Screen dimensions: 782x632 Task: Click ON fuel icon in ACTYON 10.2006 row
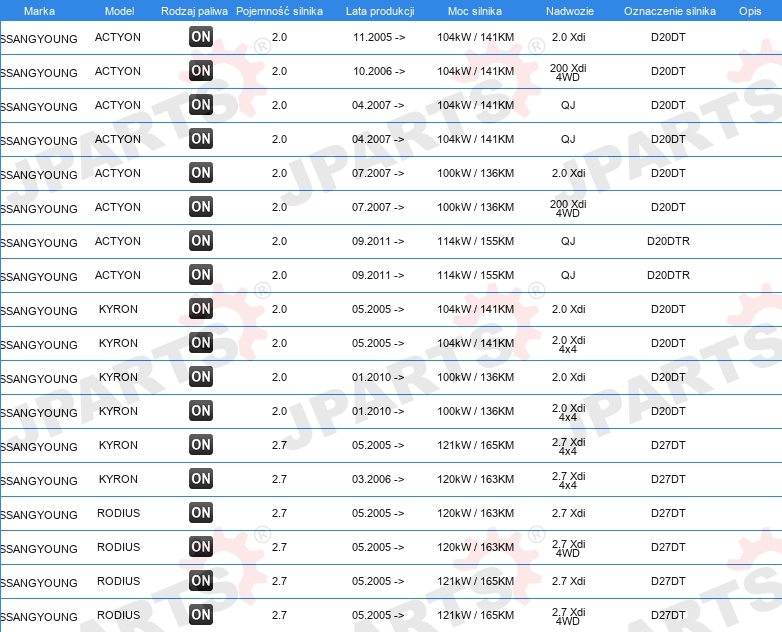[x=201, y=71]
